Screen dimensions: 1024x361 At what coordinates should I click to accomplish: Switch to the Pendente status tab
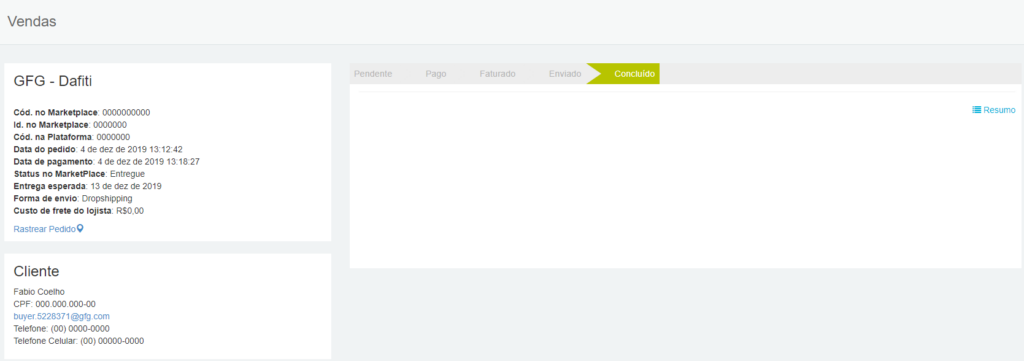pyautogui.click(x=373, y=74)
